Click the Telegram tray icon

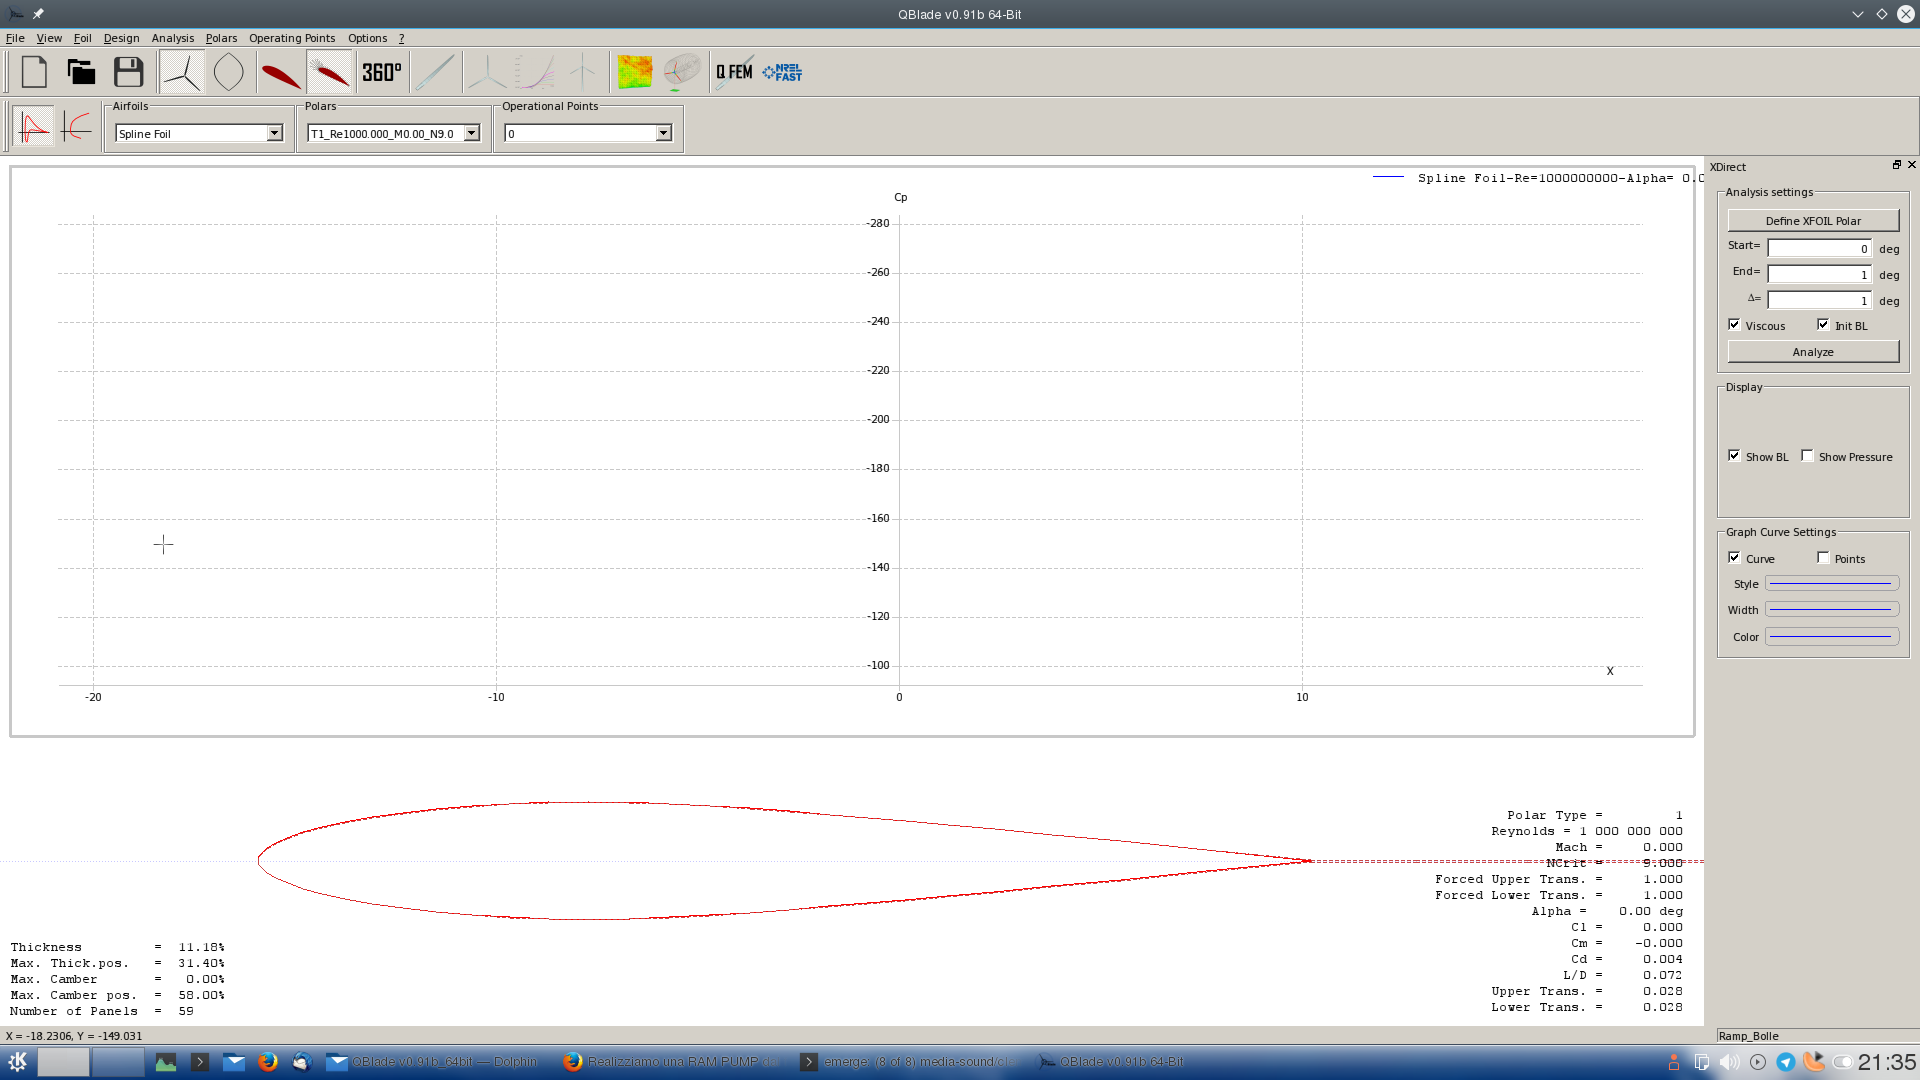point(1785,1062)
